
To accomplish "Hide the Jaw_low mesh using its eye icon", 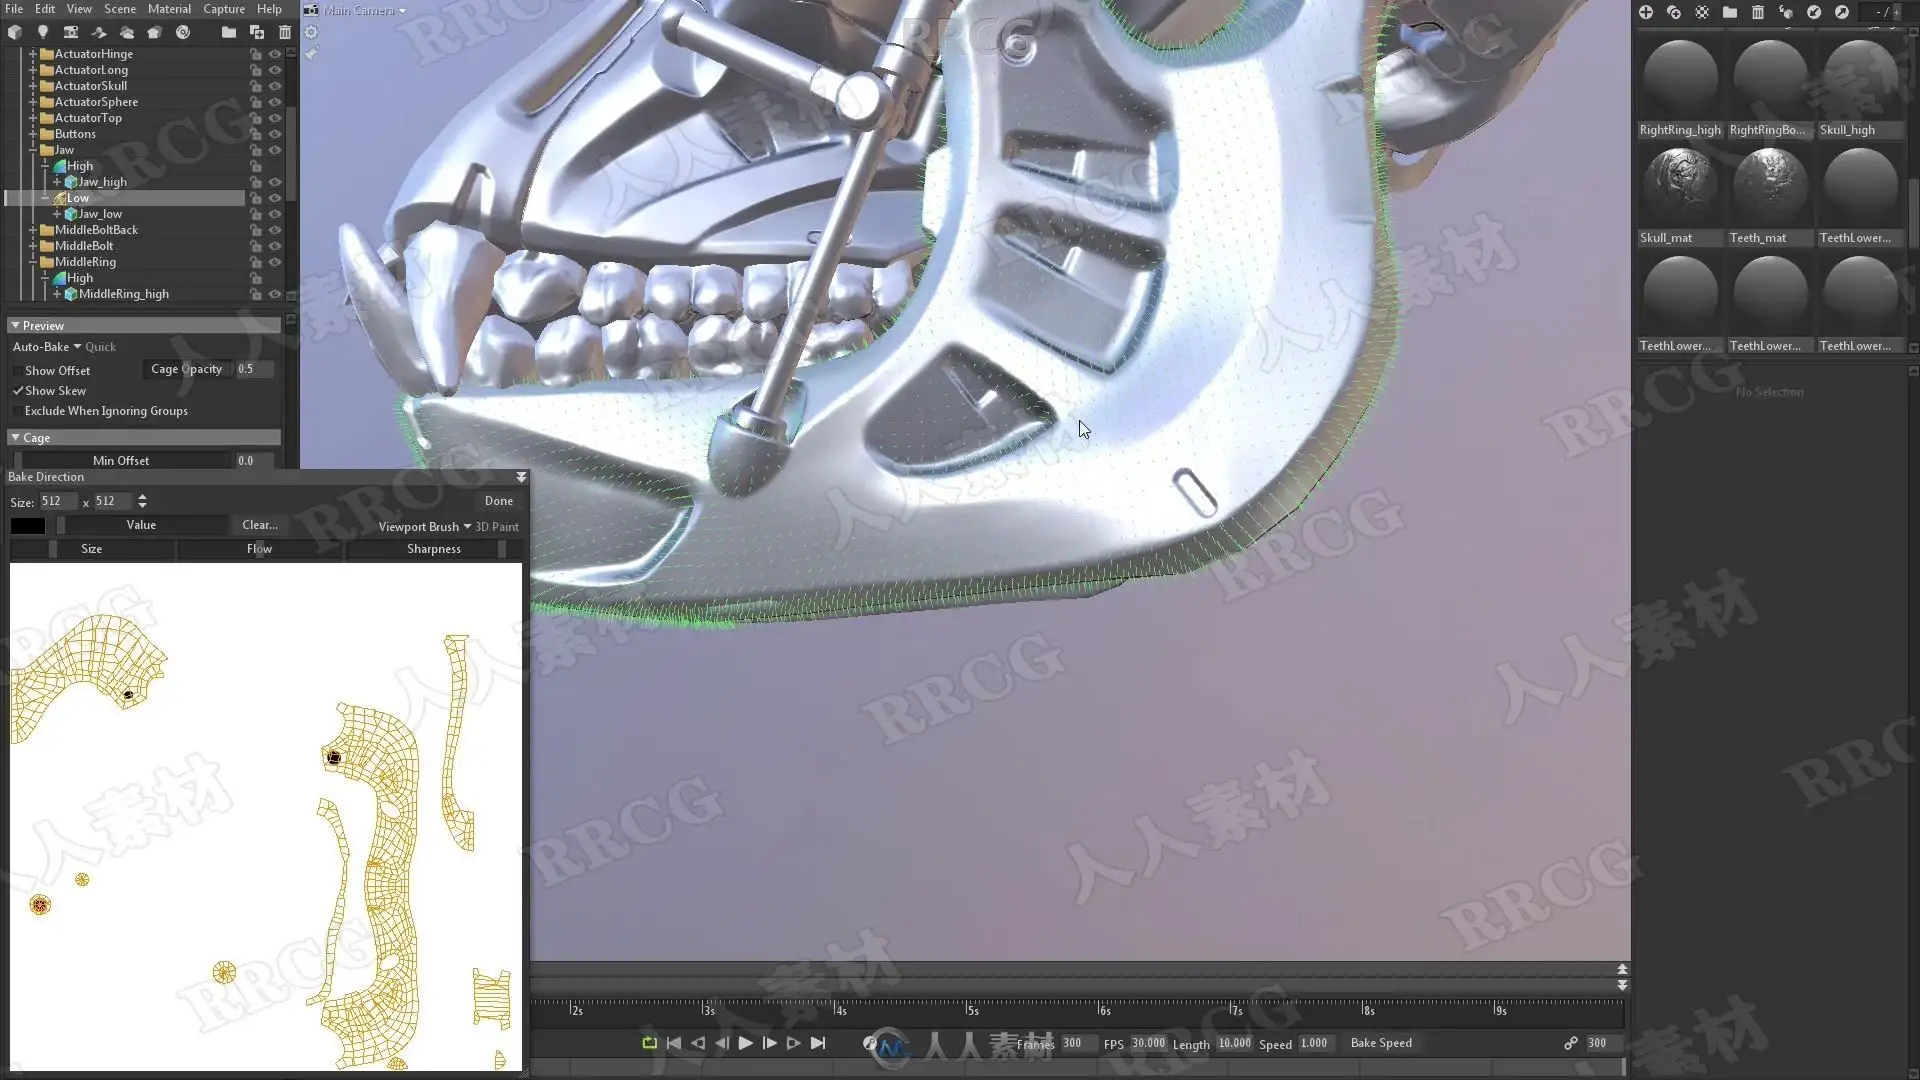I will pos(275,214).
